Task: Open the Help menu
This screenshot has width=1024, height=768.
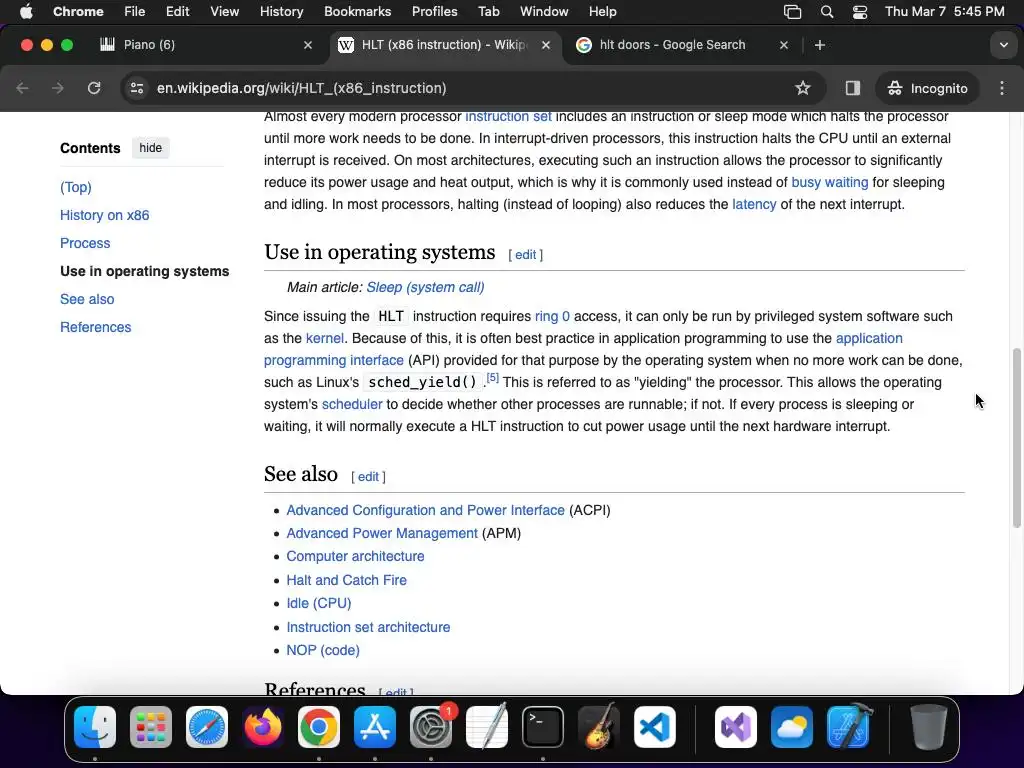Action: pyautogui.click(x=602, y=12)
